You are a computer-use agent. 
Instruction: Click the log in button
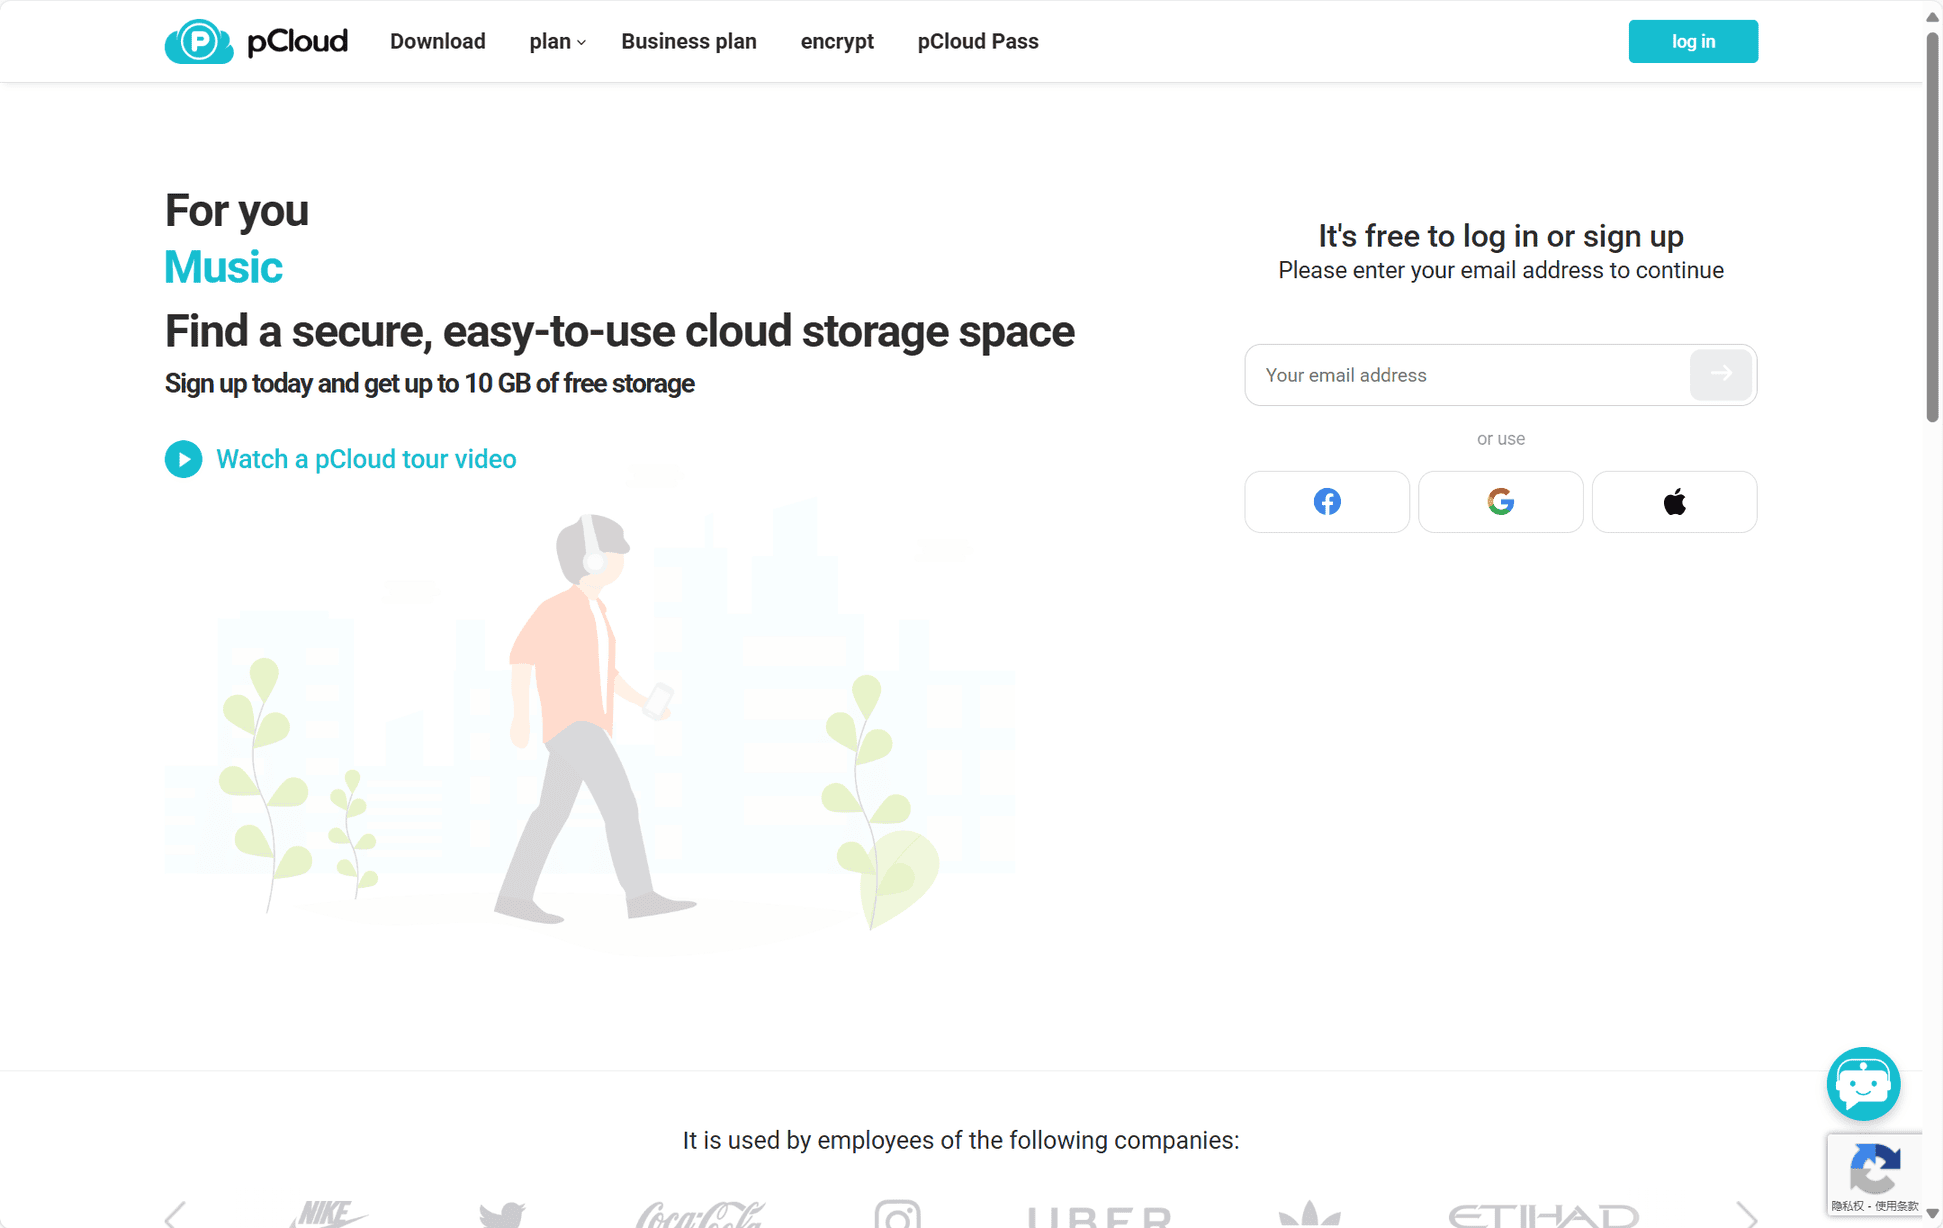coord(1692,41)
